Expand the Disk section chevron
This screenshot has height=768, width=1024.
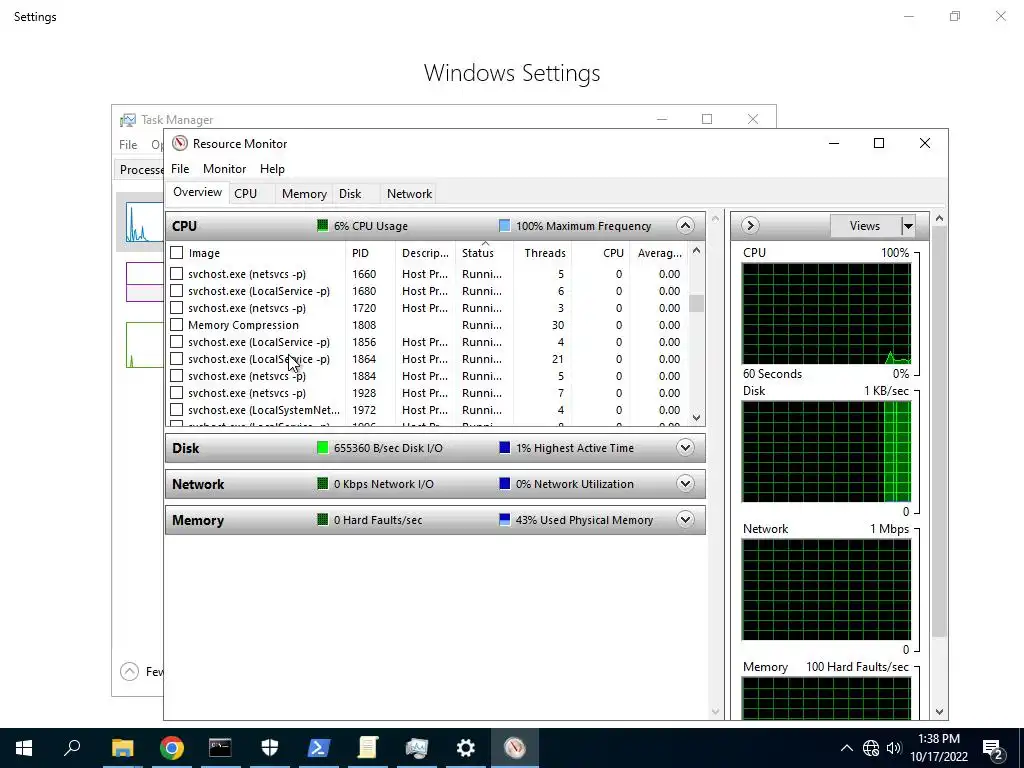685,447
